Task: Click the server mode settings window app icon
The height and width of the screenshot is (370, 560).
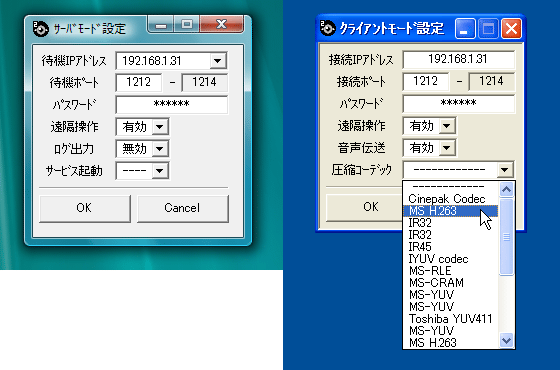Action: pos(40,29)
